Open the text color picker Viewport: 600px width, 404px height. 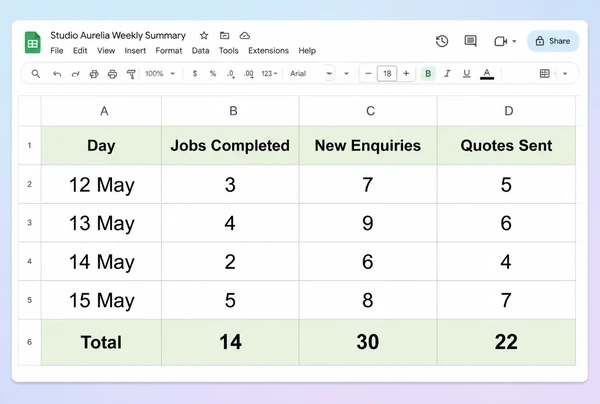pyautogui.click(x=487, y=73)
